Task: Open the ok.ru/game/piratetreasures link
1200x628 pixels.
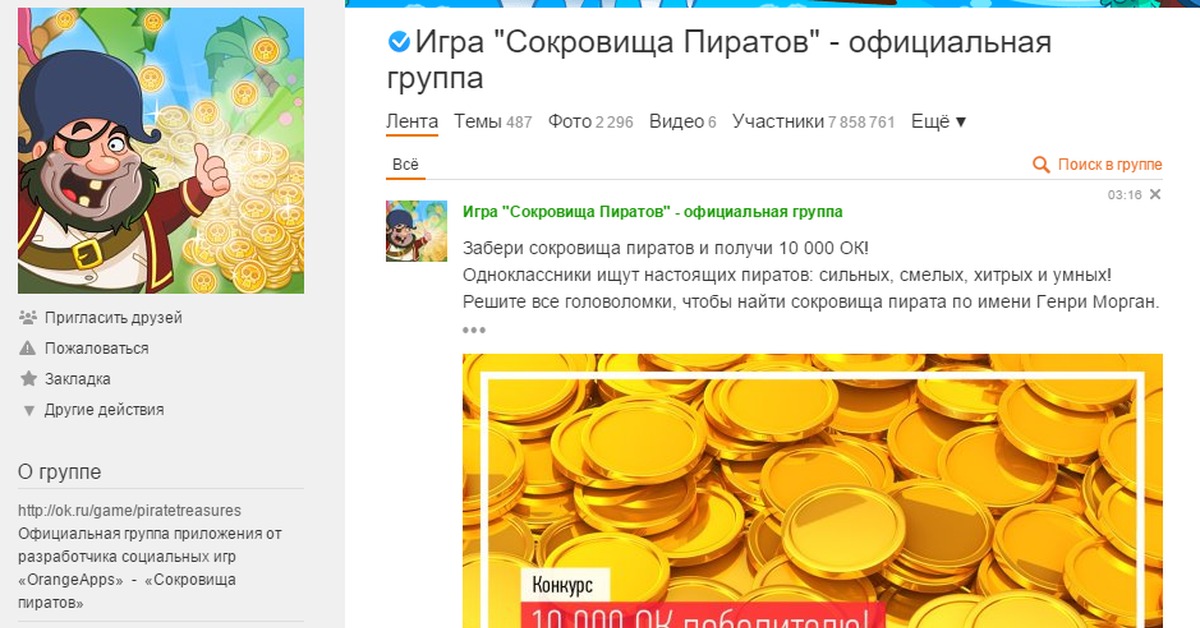Action: click(x=130, y=510)
